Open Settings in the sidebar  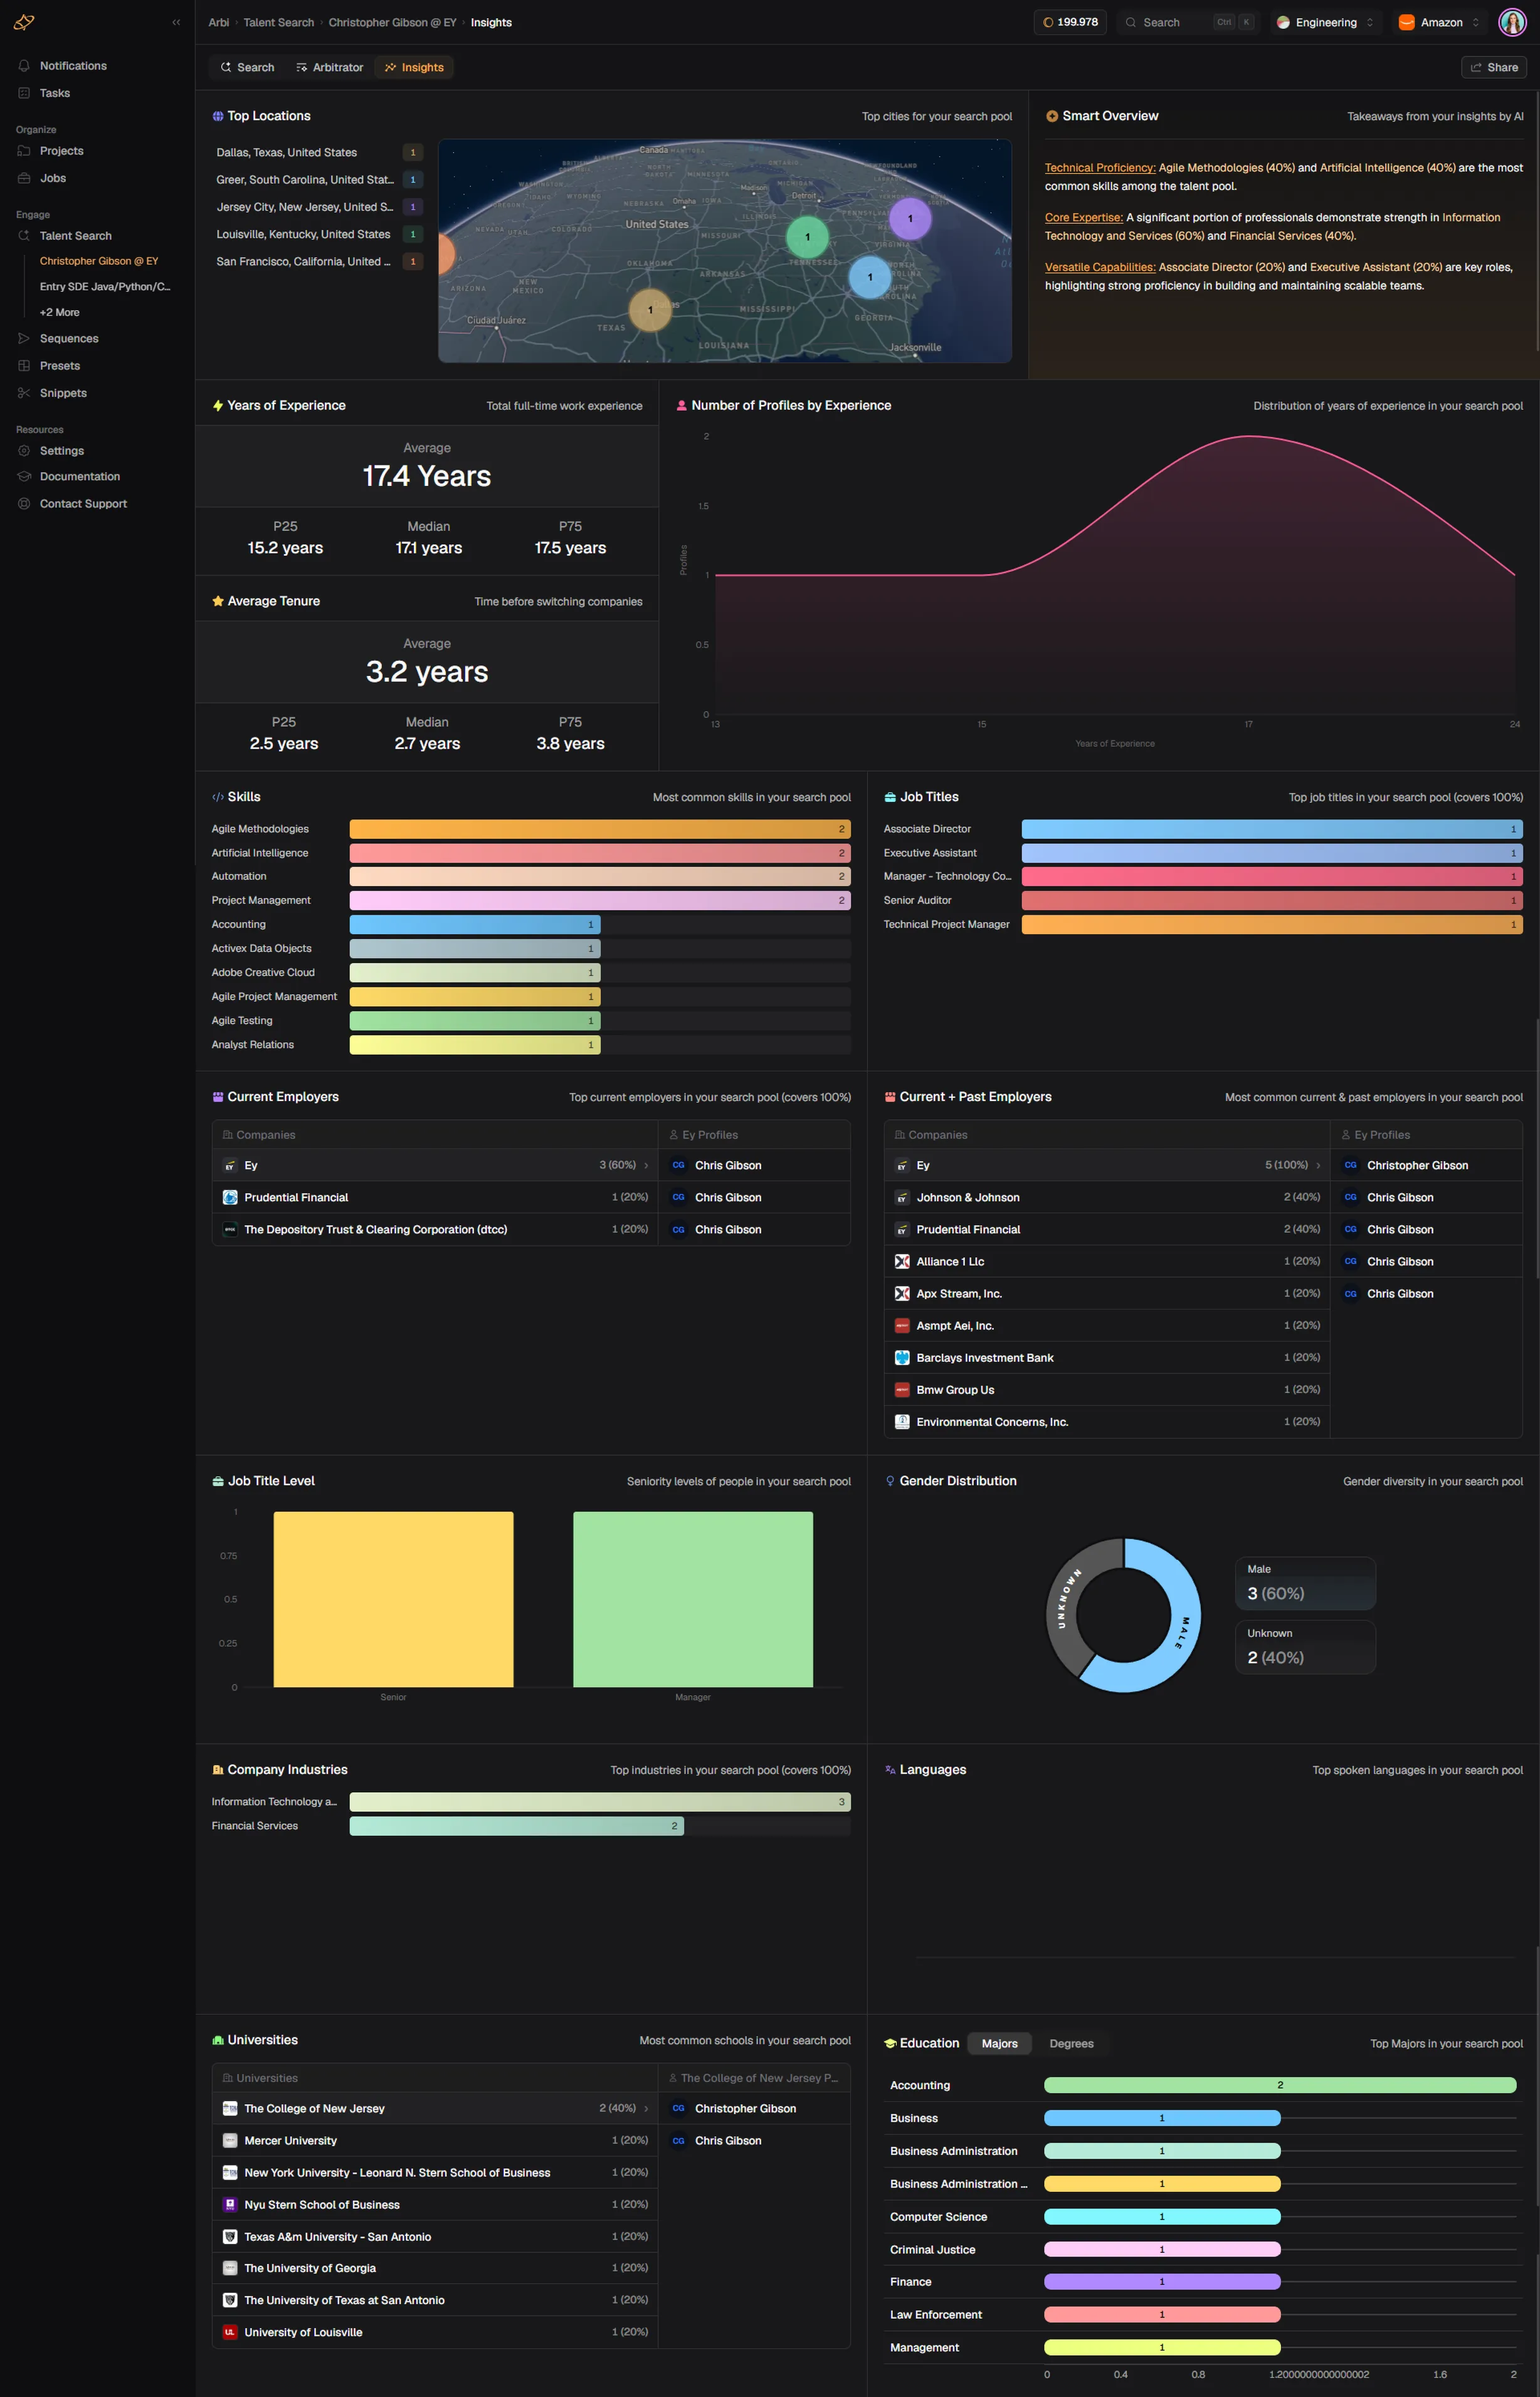[x=62, y=451]
